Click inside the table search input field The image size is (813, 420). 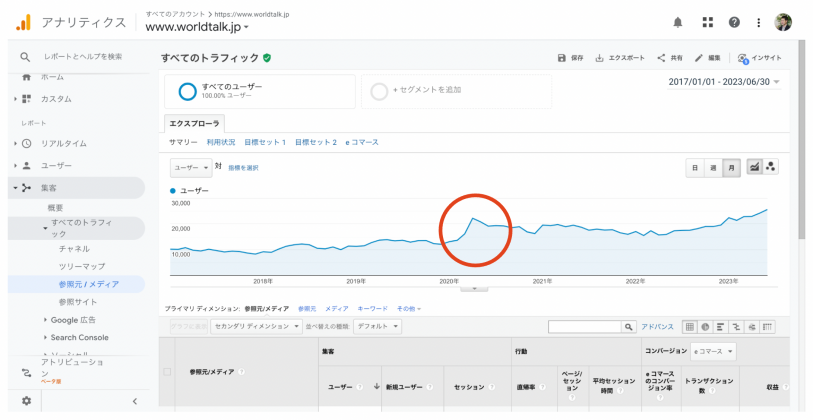[585, 327]
